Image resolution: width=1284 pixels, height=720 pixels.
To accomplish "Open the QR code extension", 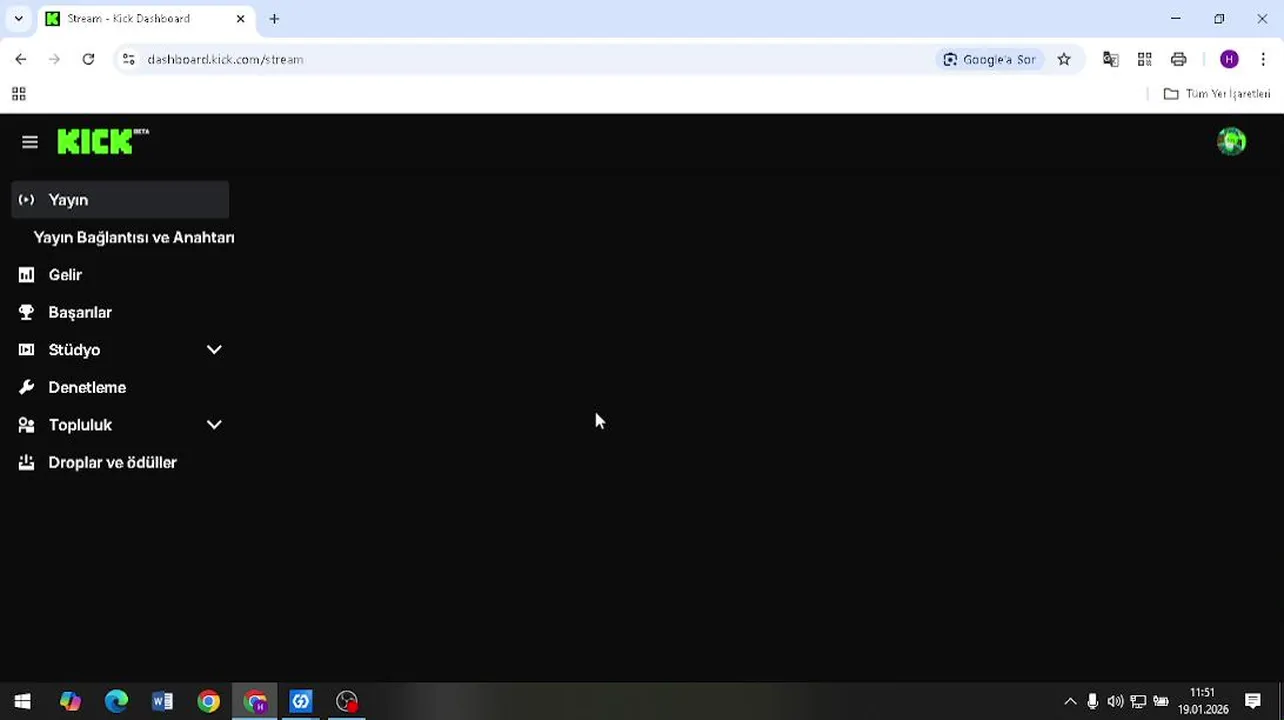I will (x=1145, y=59).
